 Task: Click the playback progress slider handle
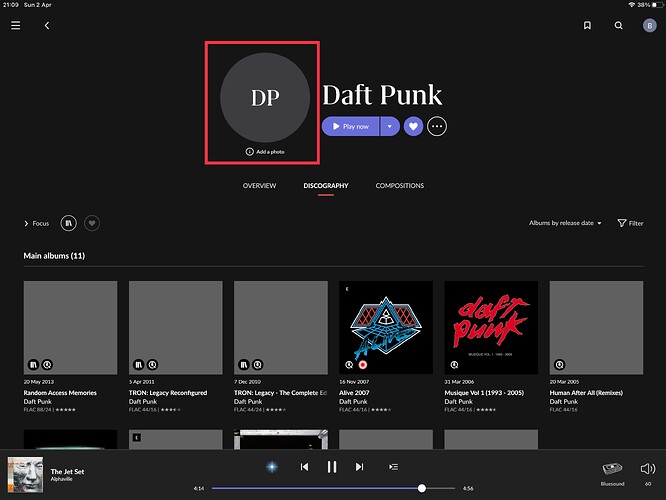(x=422, y=488)
